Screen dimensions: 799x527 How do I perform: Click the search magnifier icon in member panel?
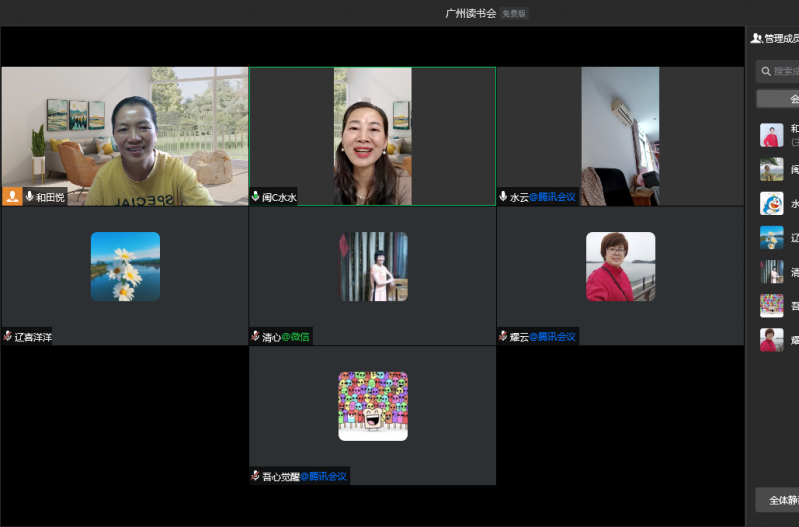766,71
